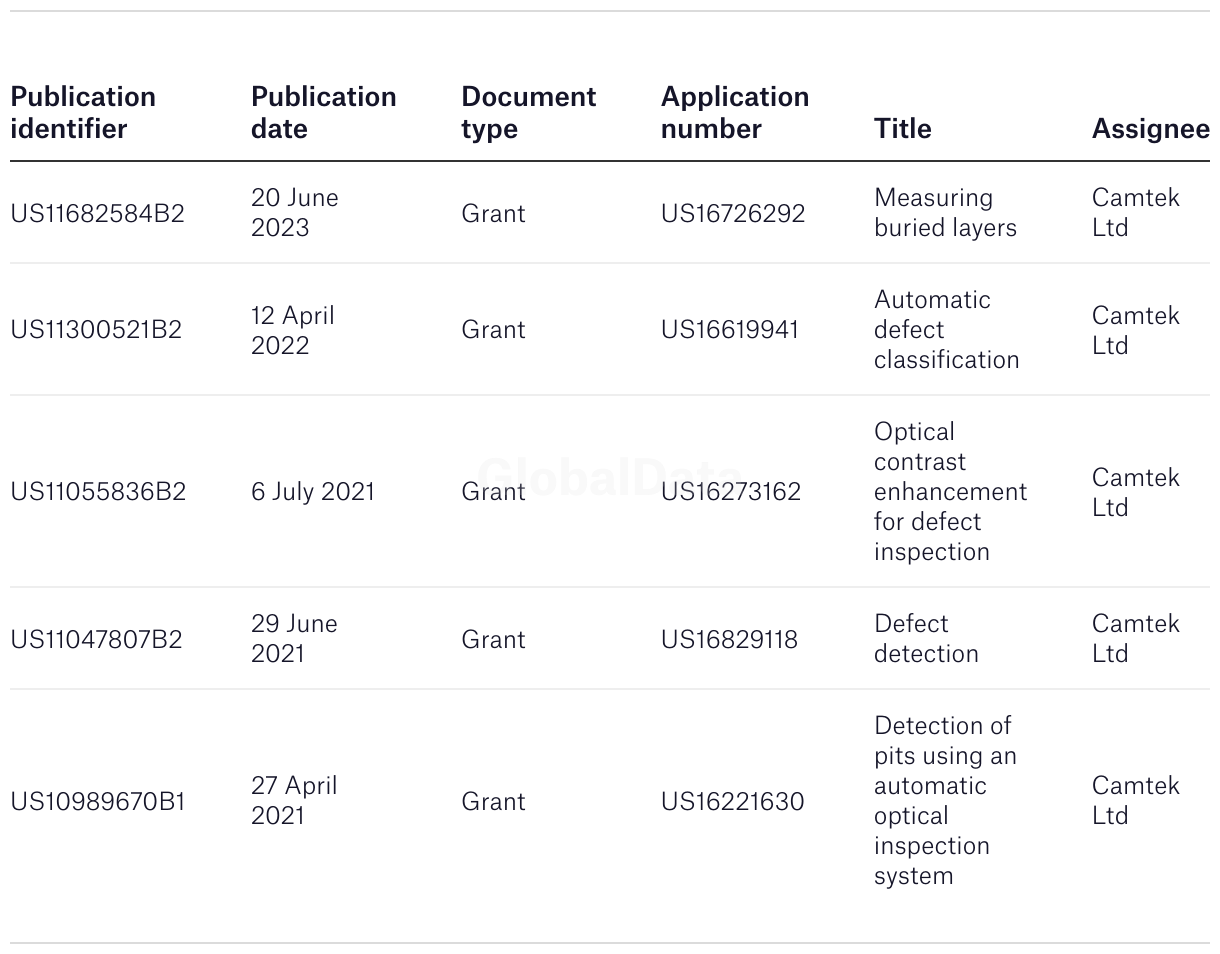Image resolution: width=1220 pixels, height=954 pixels.
Task: Select publication identifier US11682584B2
Action: (97, 213)
